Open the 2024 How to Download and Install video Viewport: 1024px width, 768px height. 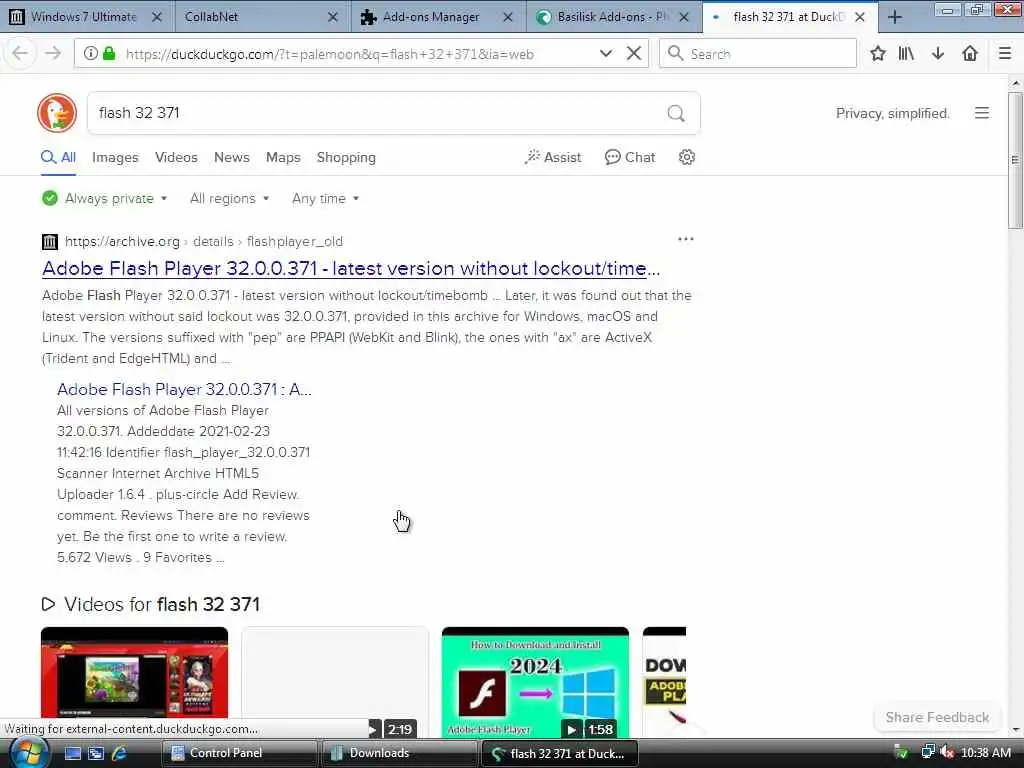tap(535, 682)
